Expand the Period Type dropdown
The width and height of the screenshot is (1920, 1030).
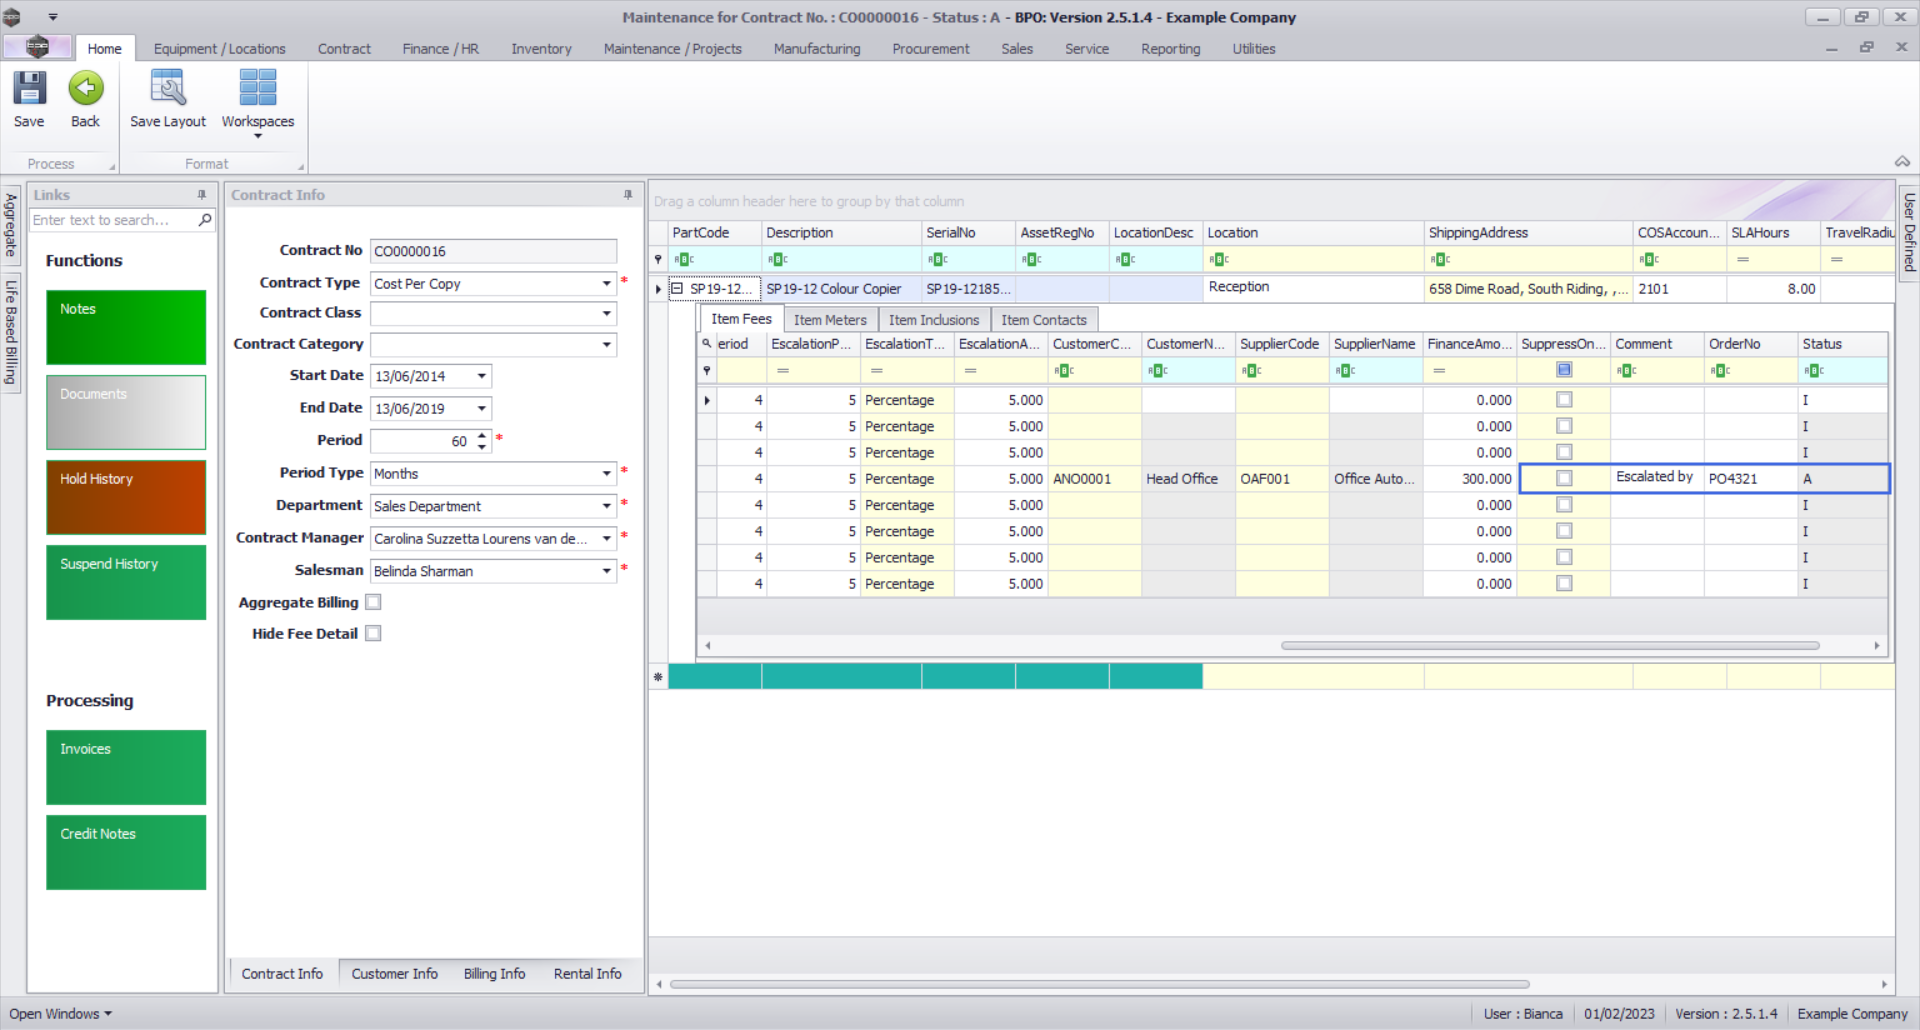[x=606, y=473]
